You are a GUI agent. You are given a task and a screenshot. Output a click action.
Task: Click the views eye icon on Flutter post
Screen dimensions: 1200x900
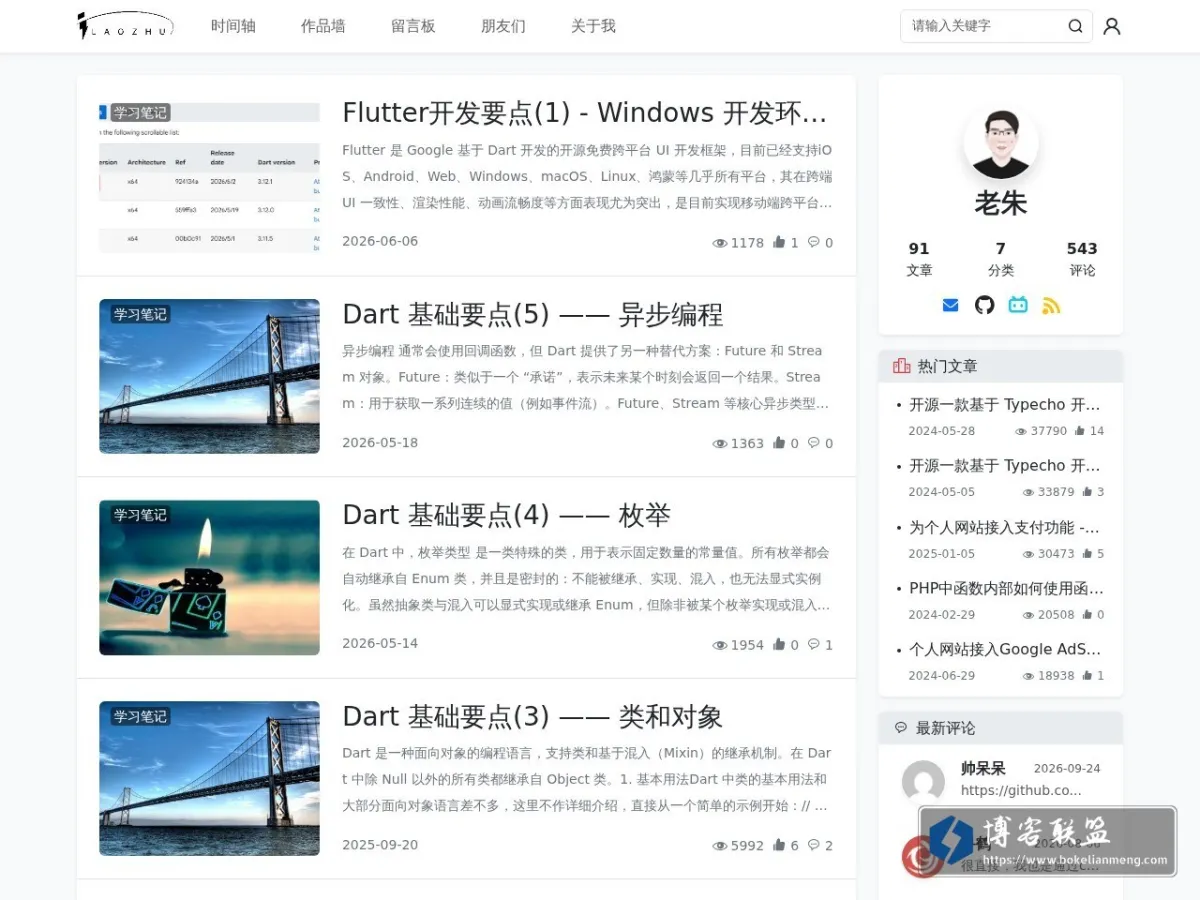(719, 243)
